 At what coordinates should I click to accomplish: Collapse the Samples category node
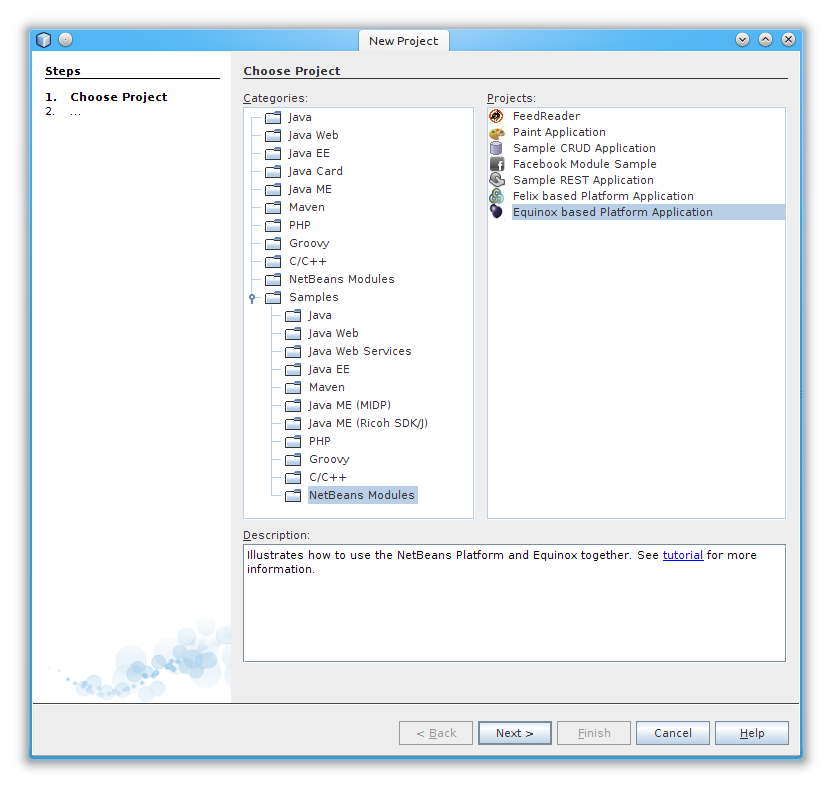point(252,298)
